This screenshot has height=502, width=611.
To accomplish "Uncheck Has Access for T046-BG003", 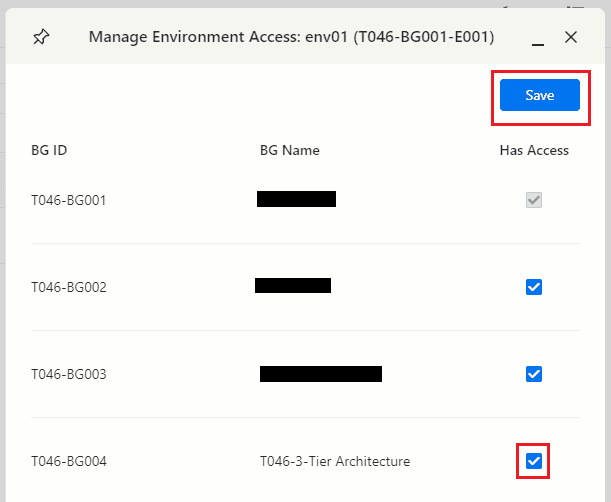I will pos(534,374).
